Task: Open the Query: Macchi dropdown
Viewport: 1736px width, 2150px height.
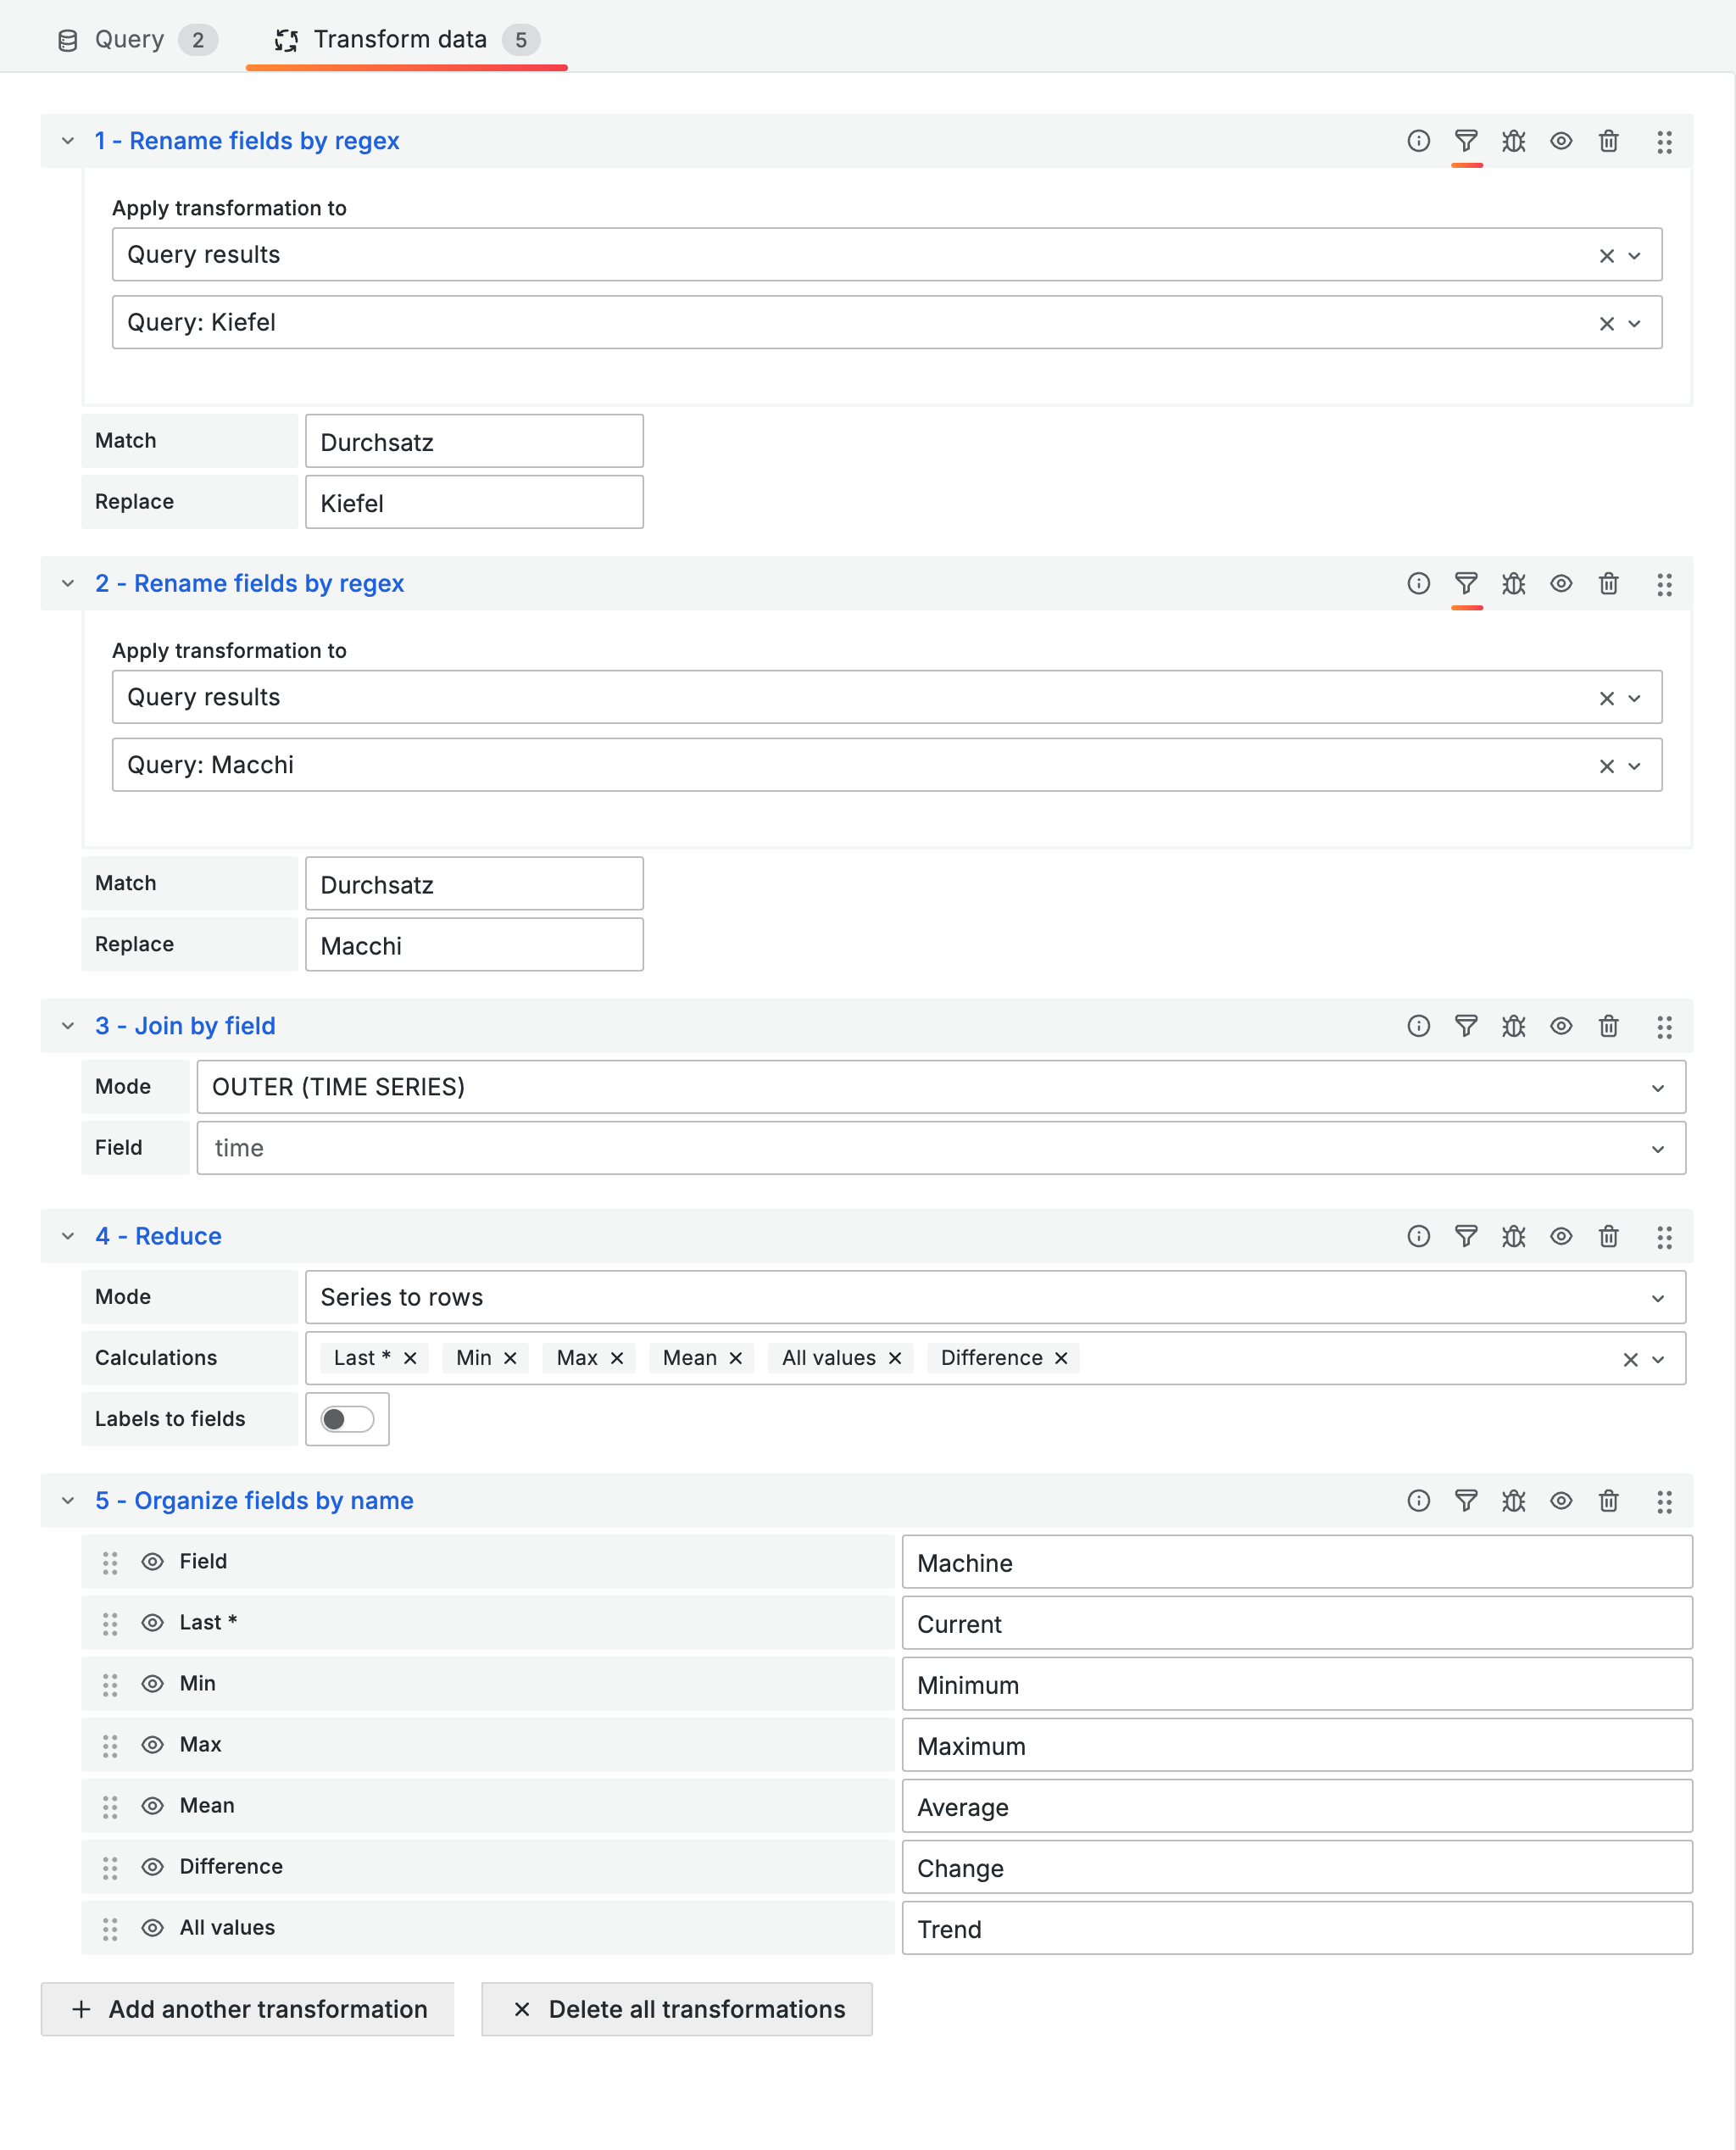Action: tap(1634, 766)
